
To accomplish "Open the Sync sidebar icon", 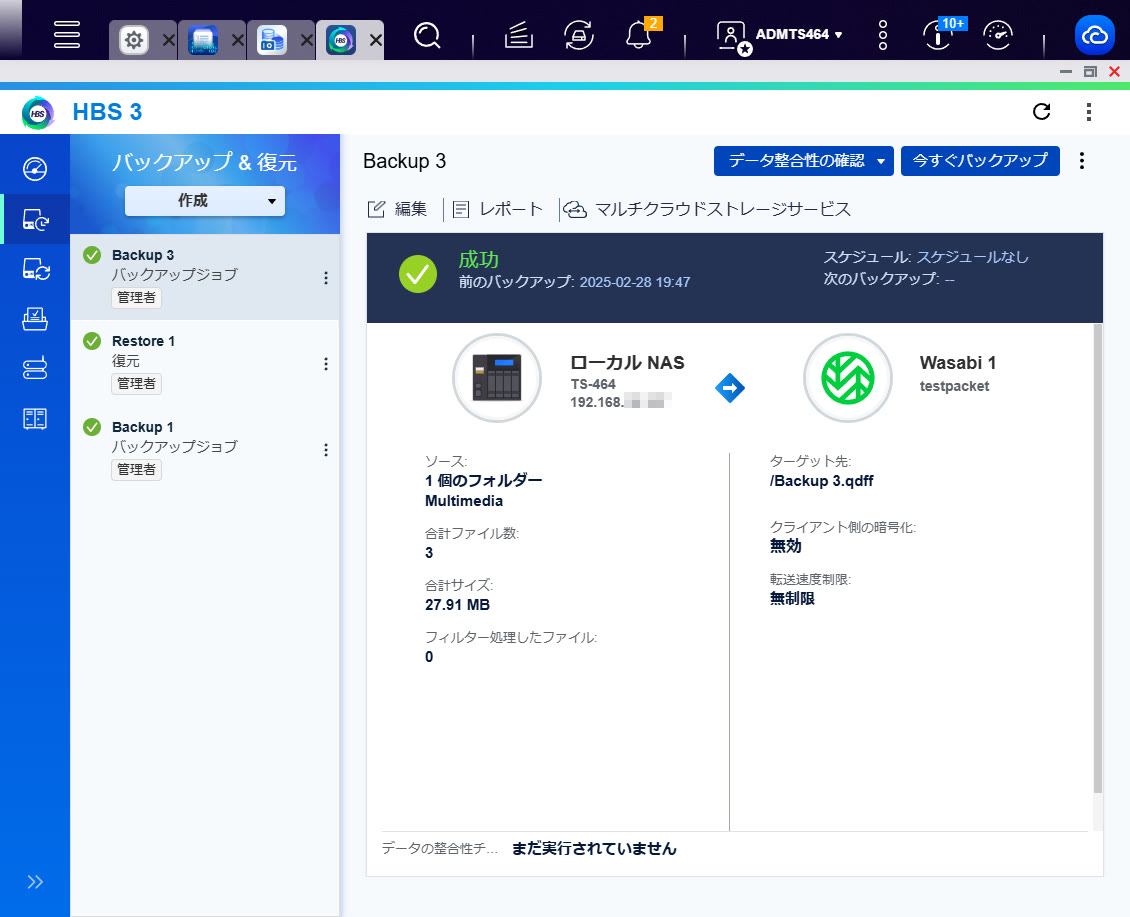I will 35,269.
